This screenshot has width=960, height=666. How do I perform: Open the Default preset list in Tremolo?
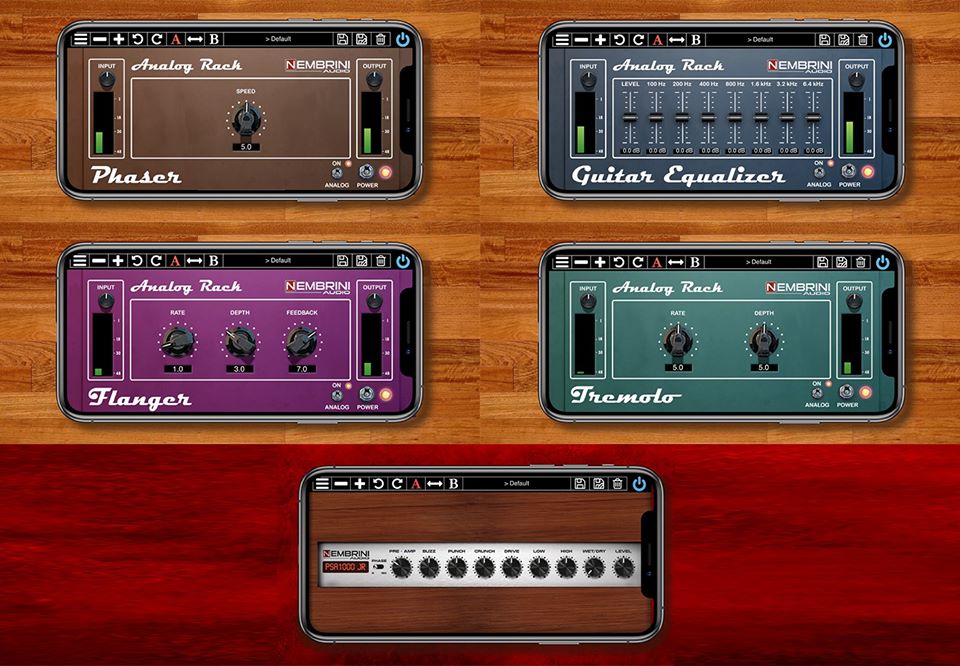coord(759,262)
